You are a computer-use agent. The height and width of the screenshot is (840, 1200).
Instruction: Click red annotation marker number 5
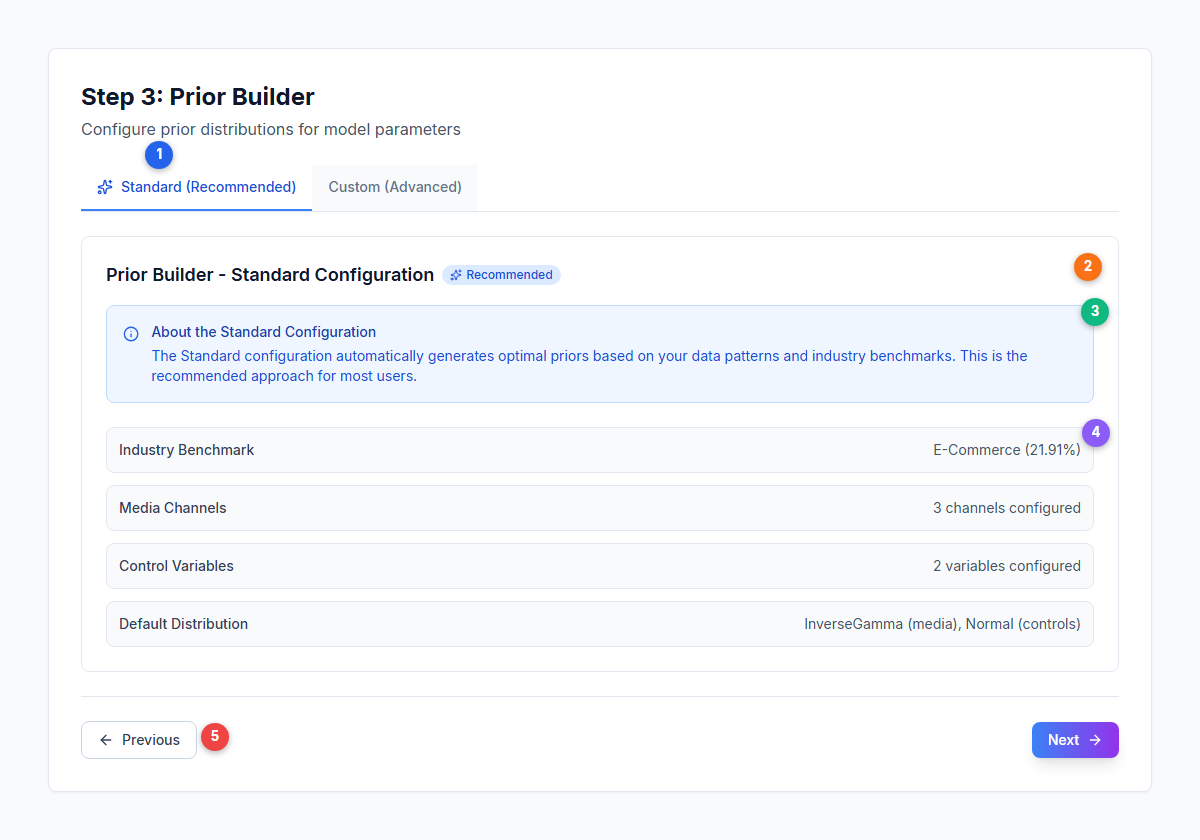[x=215, y=736]
